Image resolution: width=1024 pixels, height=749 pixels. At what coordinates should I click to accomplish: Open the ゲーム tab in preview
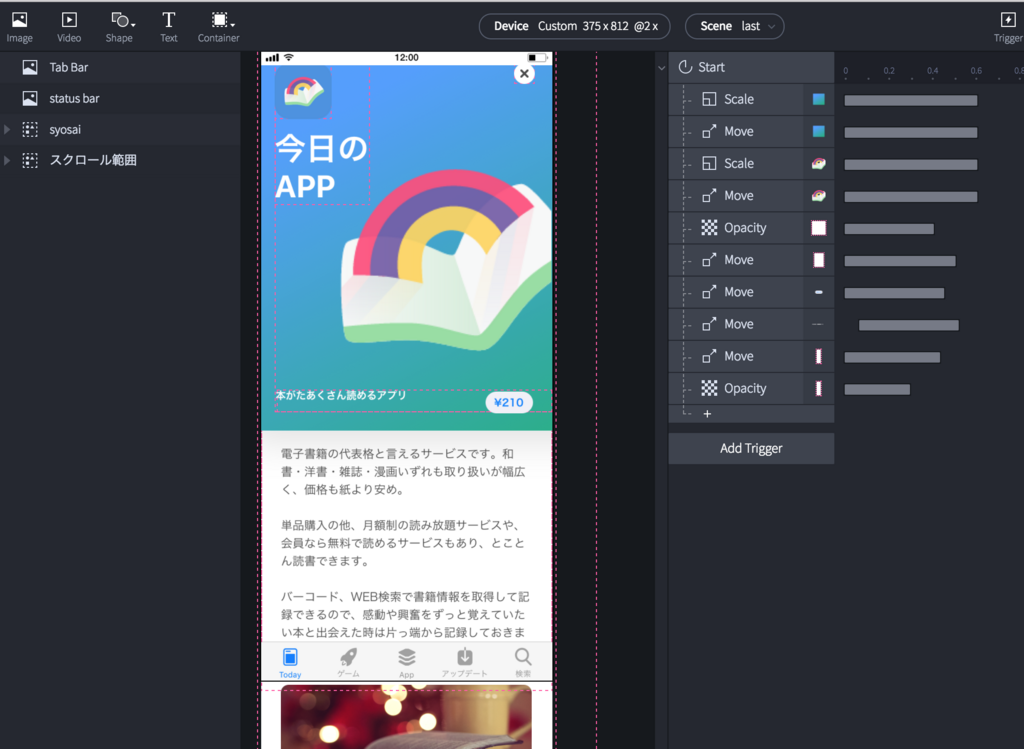[x=348, y=663]
